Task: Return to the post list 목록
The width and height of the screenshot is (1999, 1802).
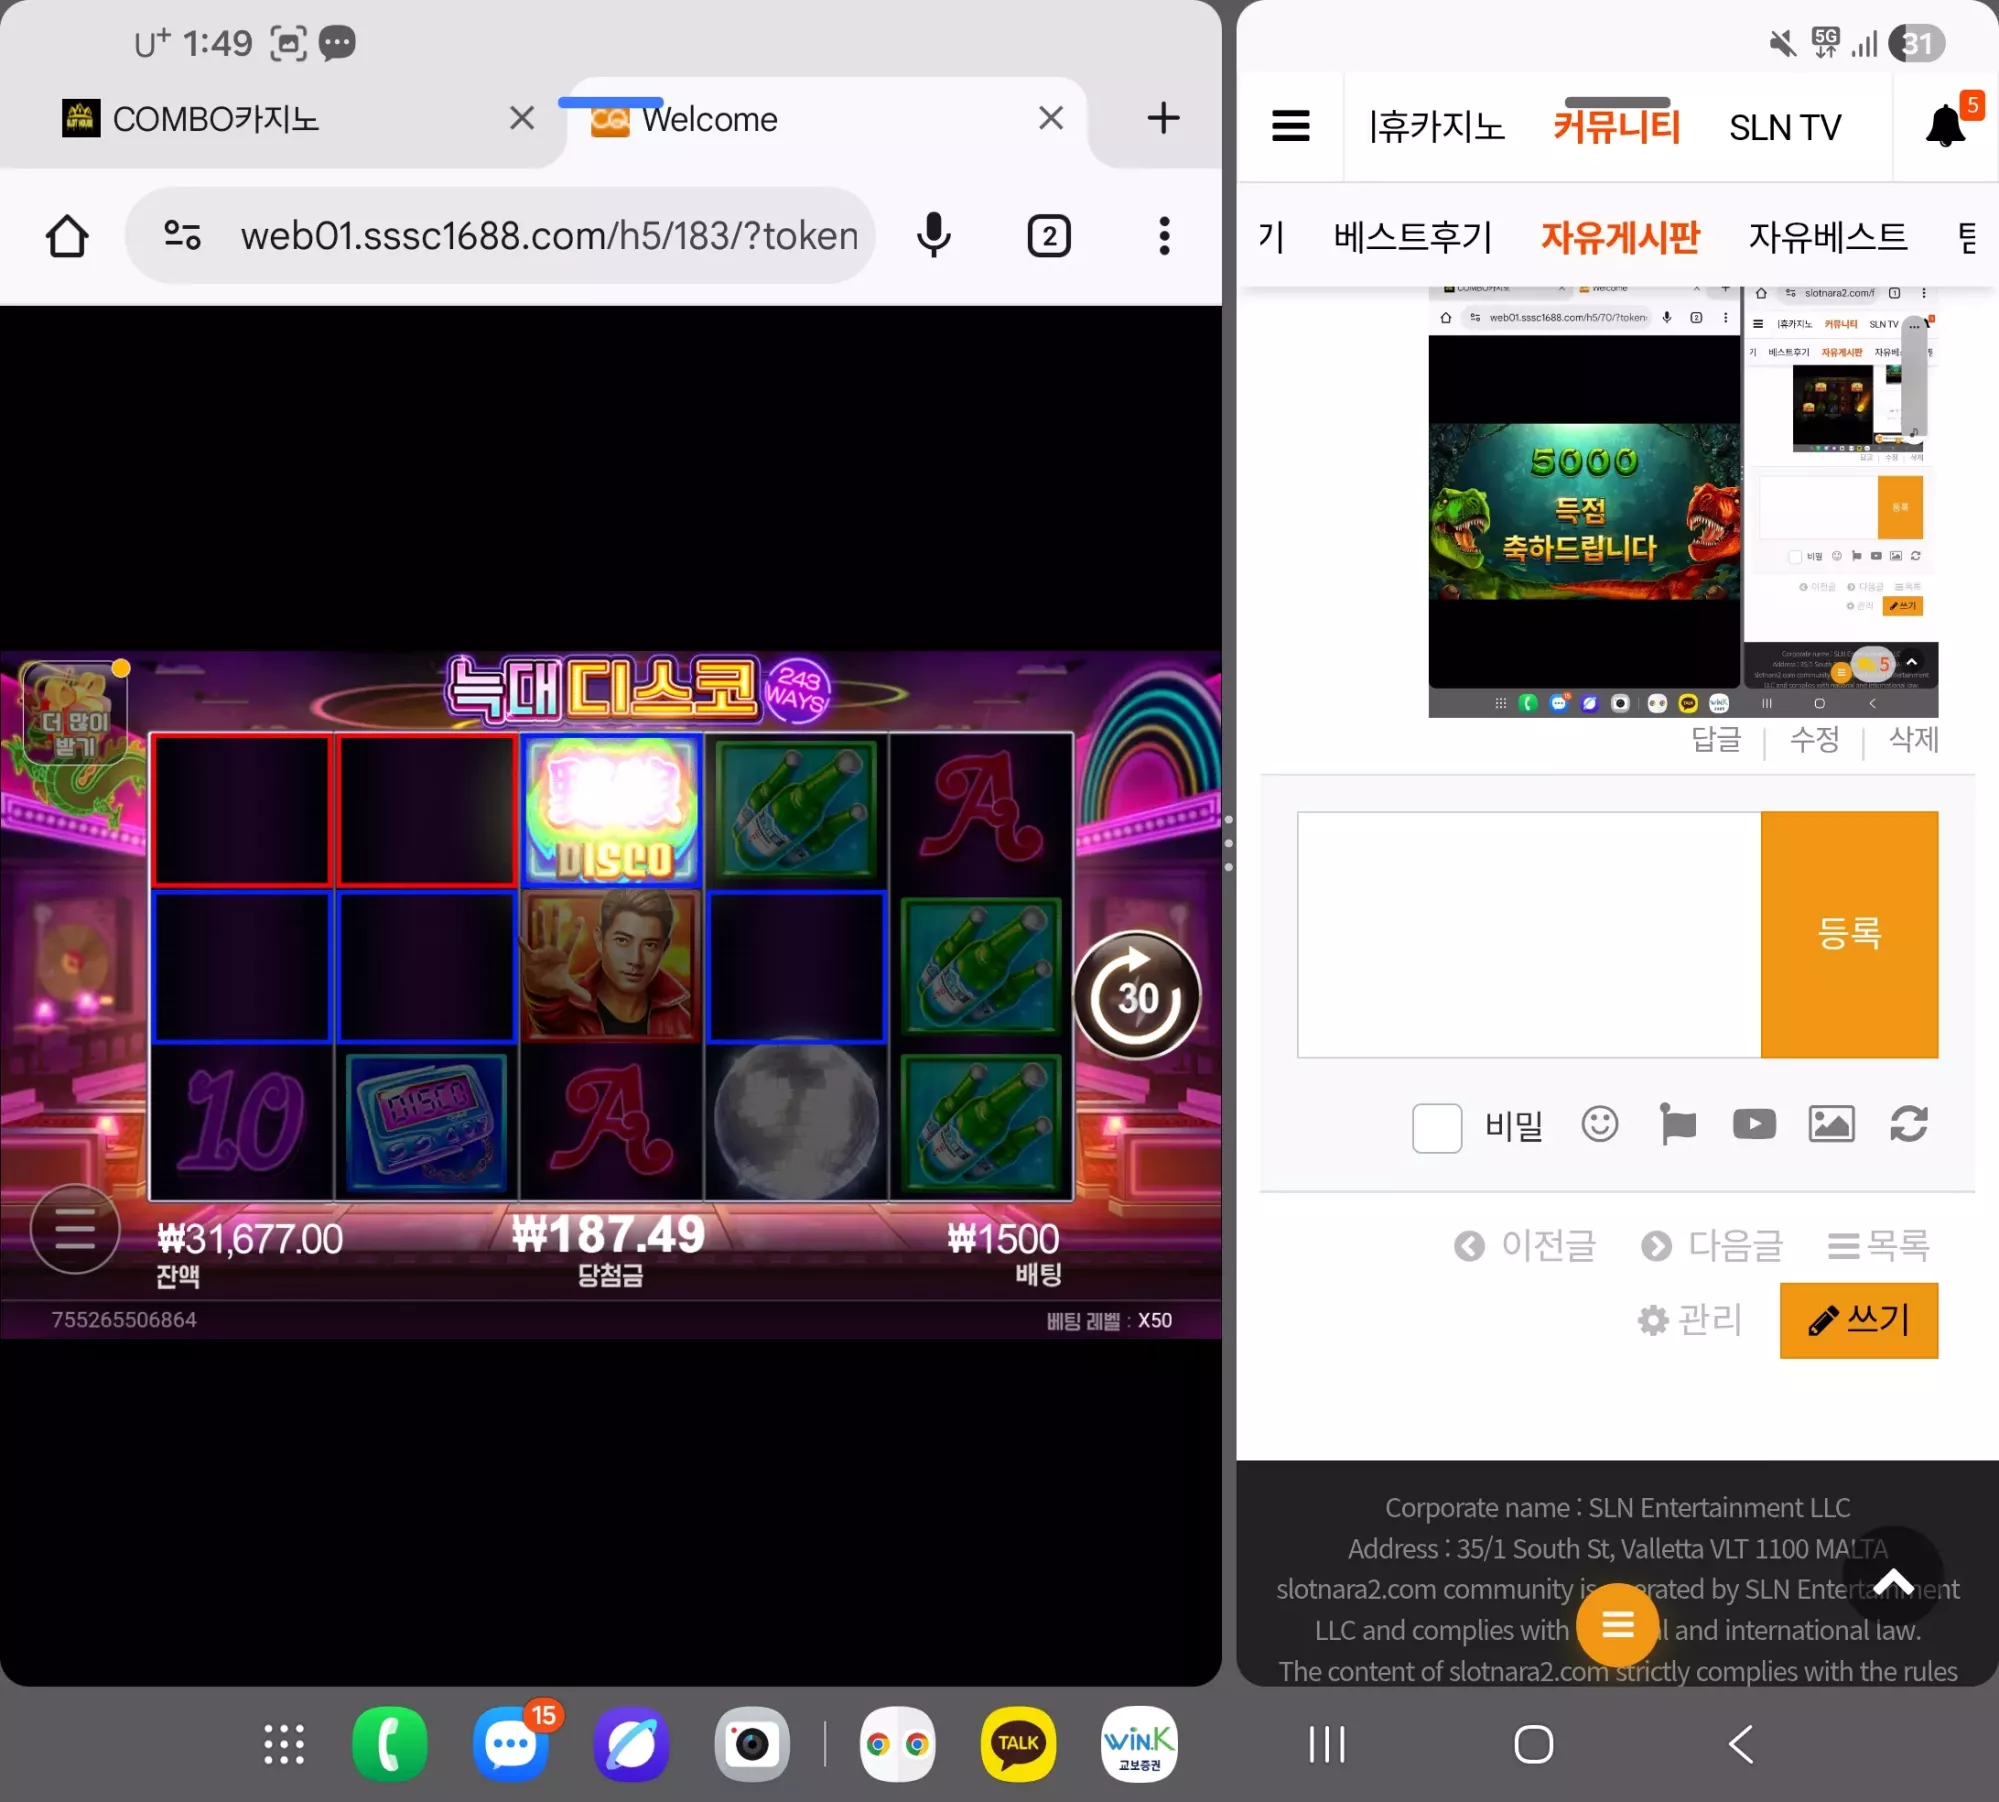Action: point(1879,1246)
